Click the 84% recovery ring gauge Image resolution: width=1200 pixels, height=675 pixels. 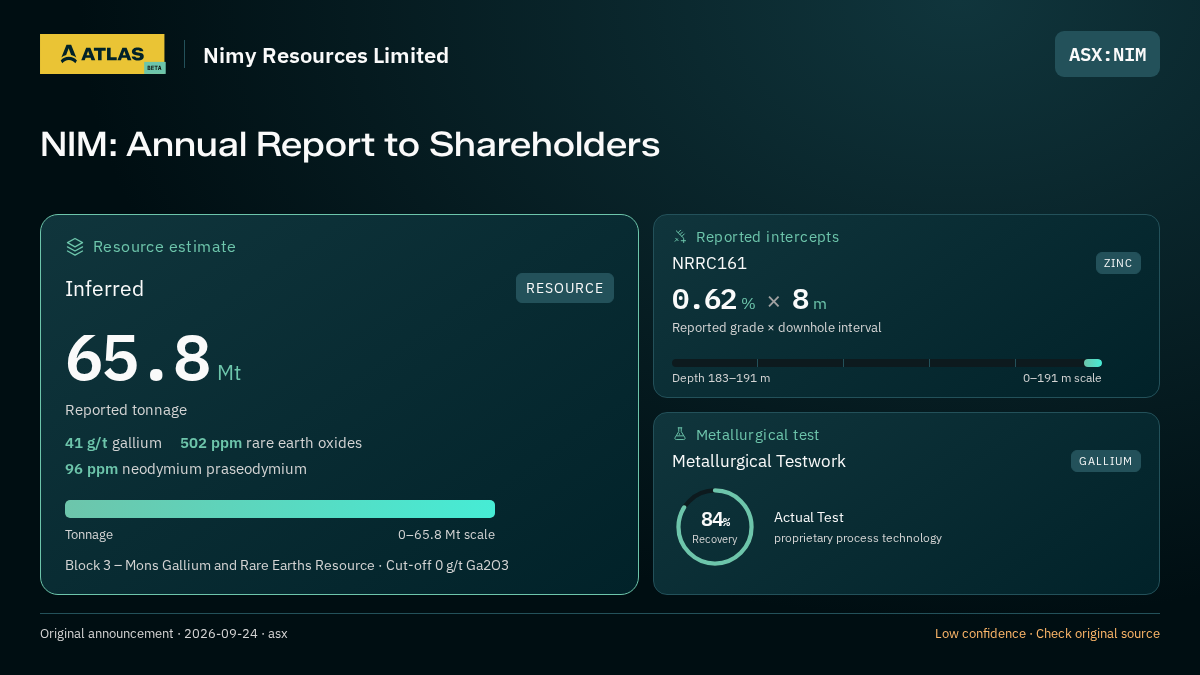(715, 527)
